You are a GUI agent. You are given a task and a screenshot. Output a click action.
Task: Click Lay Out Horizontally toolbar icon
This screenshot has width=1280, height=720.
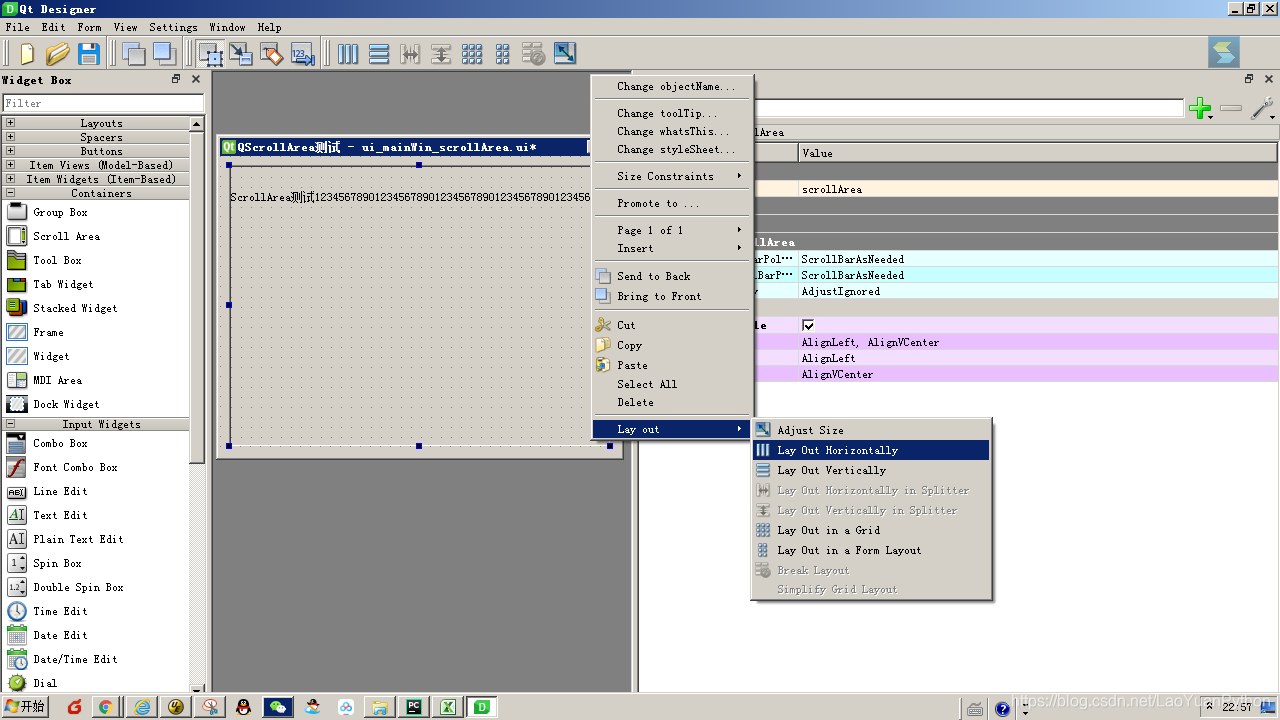coord(347,53)
